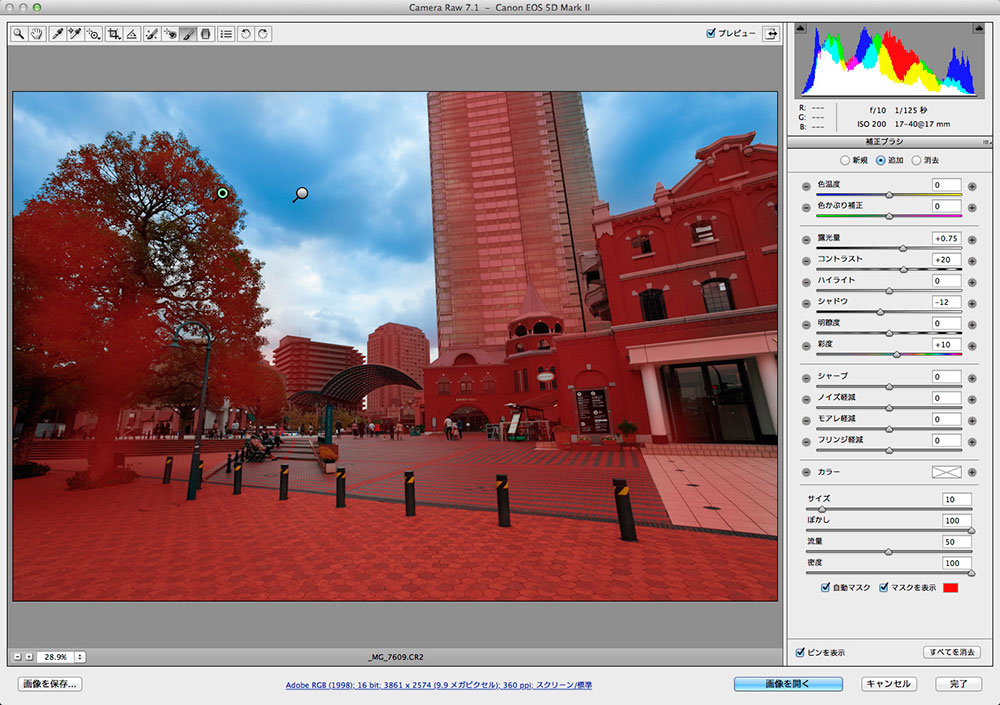The width and height of the screenshot is (1000, 705).
Task: Click the キャンセル button
Action: 888,684
